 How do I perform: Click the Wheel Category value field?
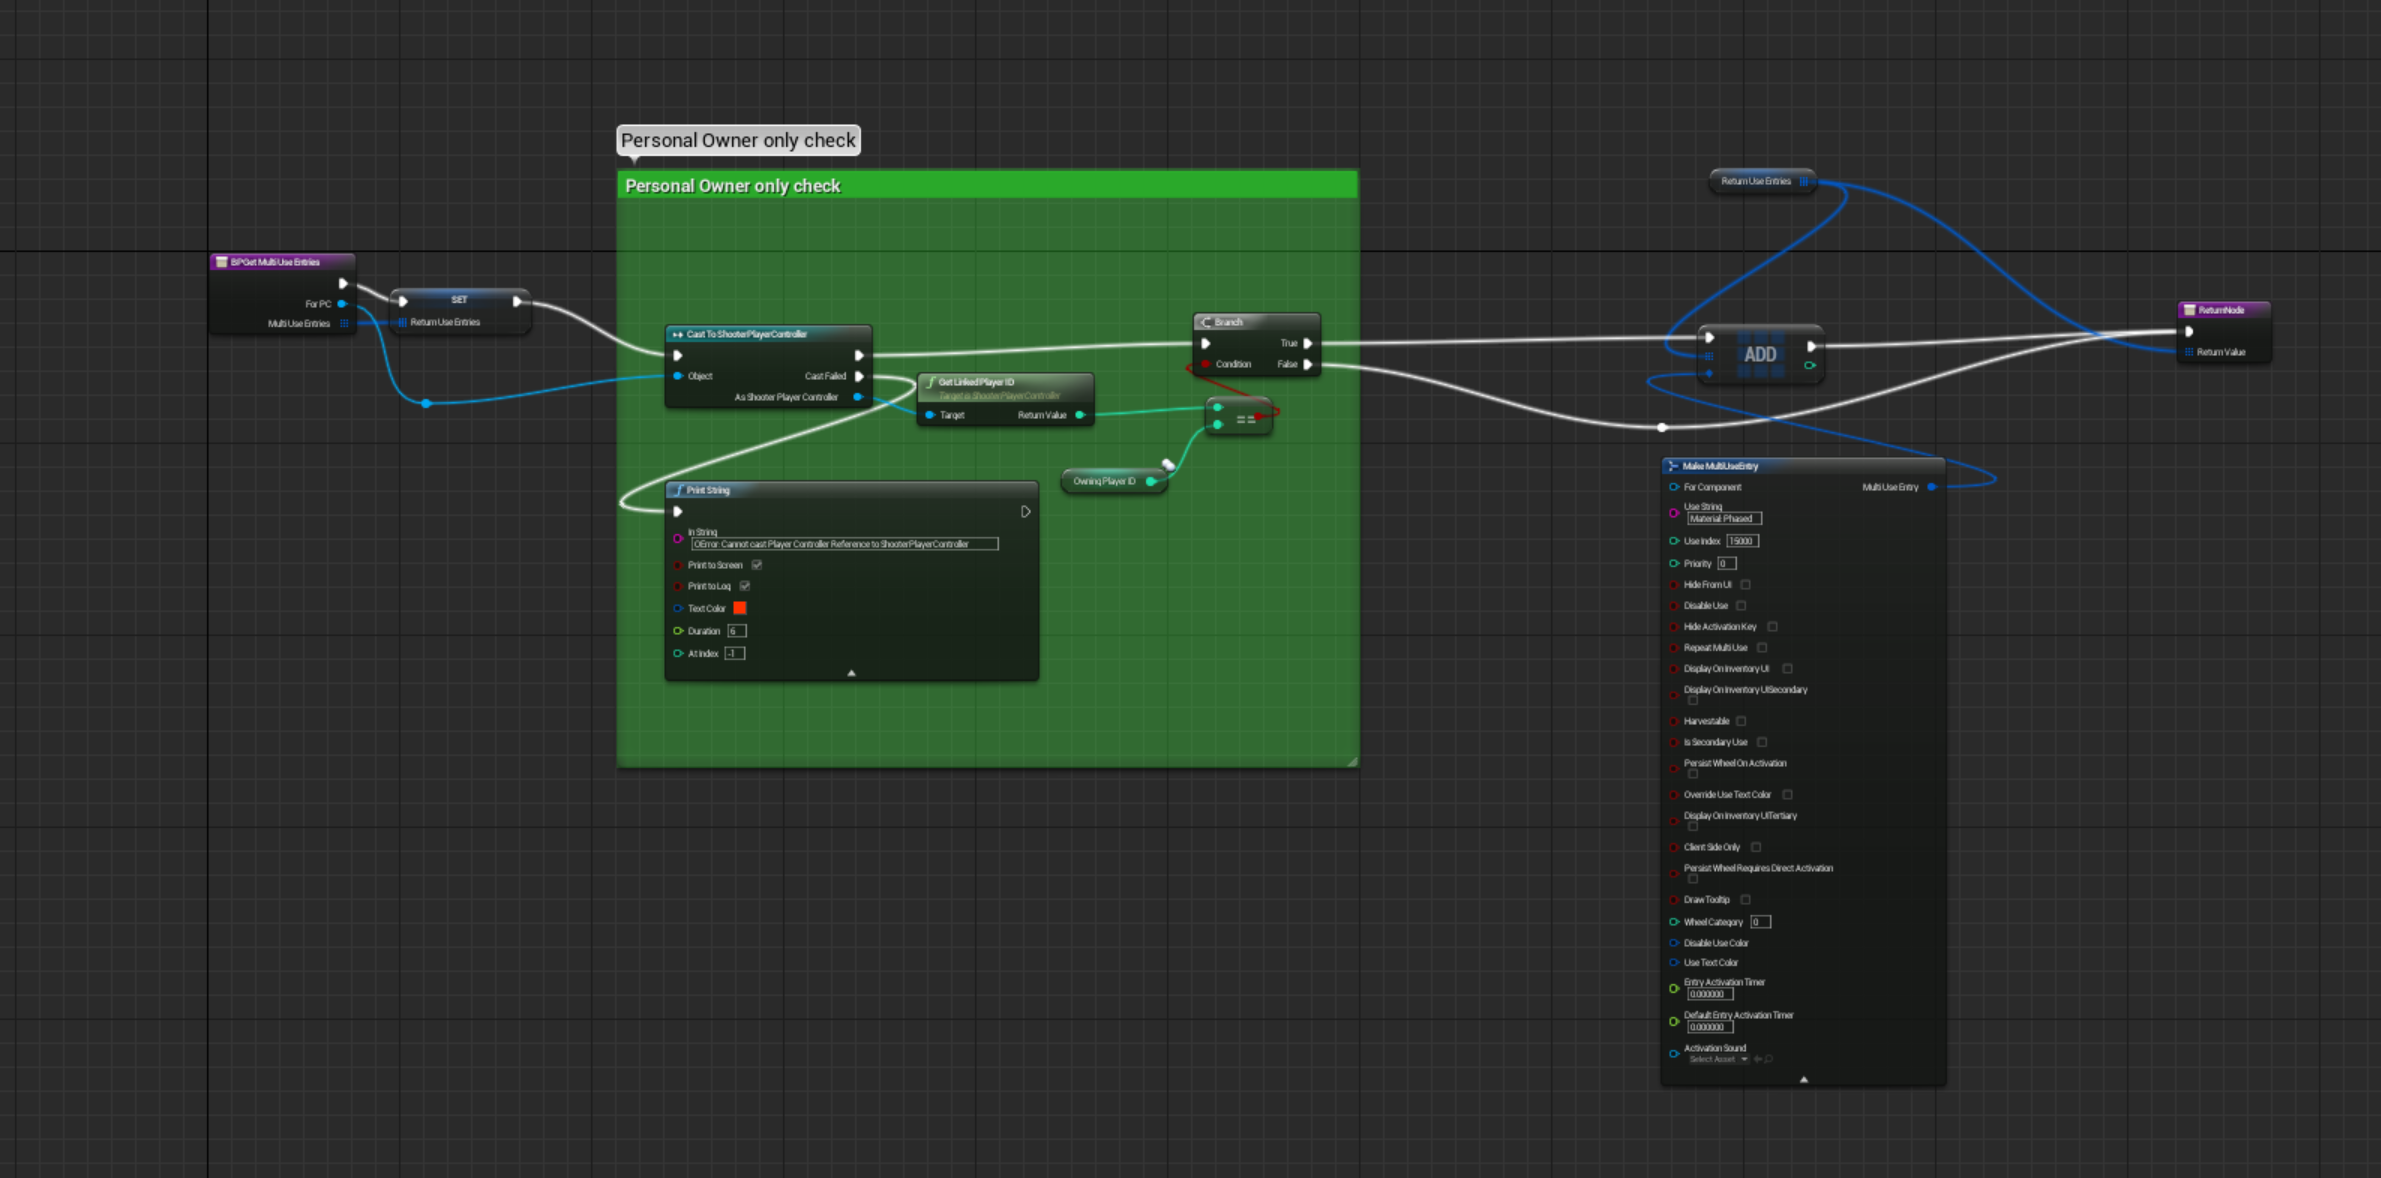pos(1761,922)
